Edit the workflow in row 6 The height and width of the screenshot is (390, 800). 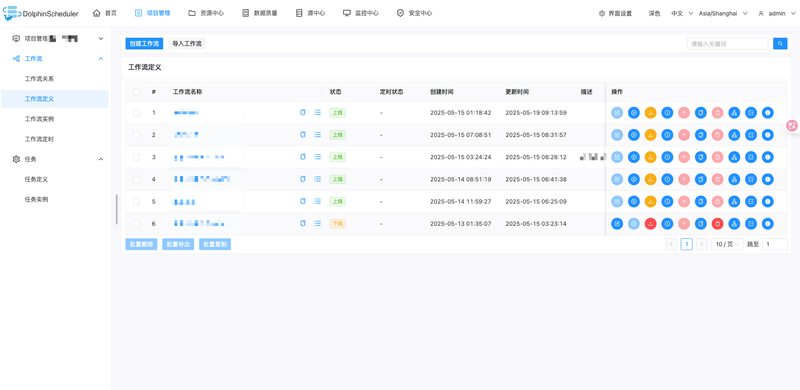click(x=617, y=224)
